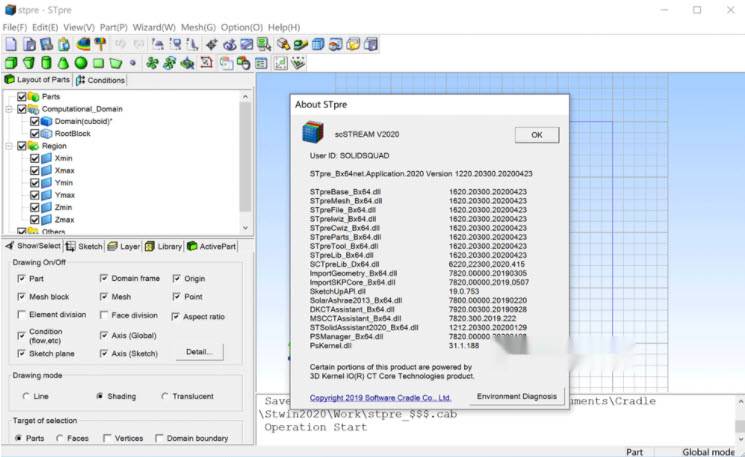Click the four-arrow move view icon
The width and height of the screenshot is (745, 457).
211,44
